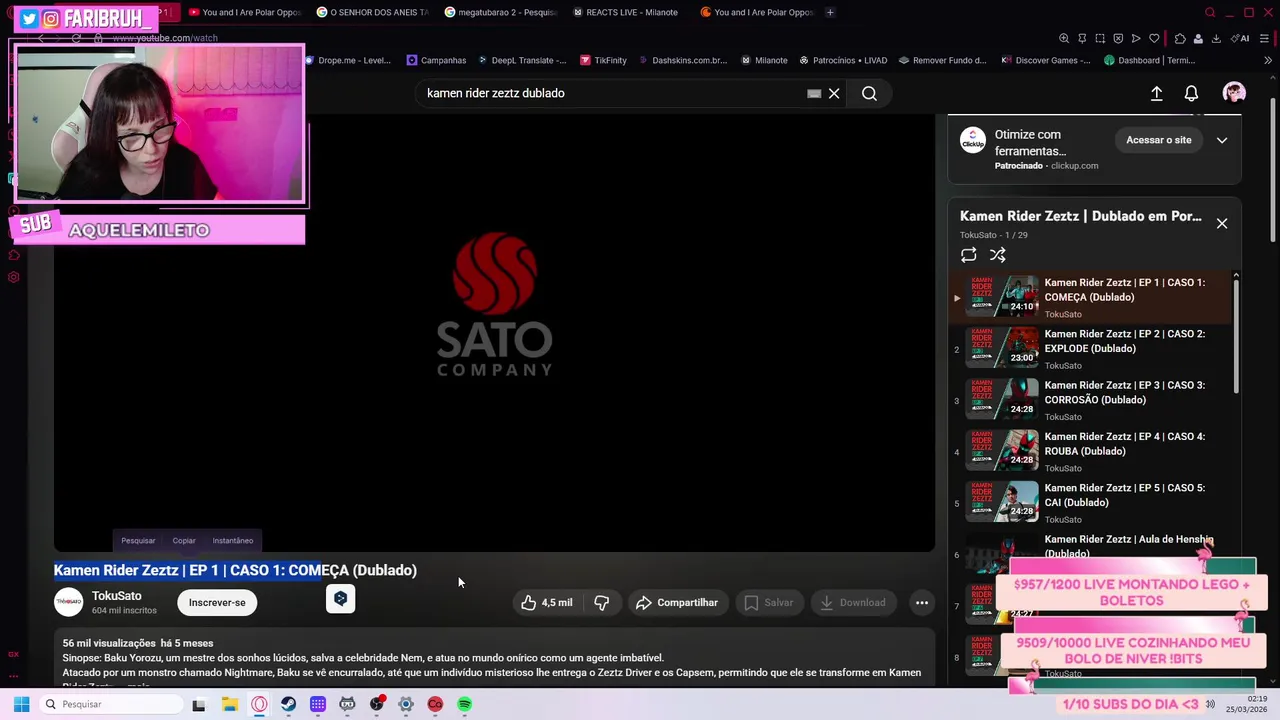This screenshot has width=1280, height=720.
Task: Open the YouTube upload/create icon
Action: [x=1156, y=93]
